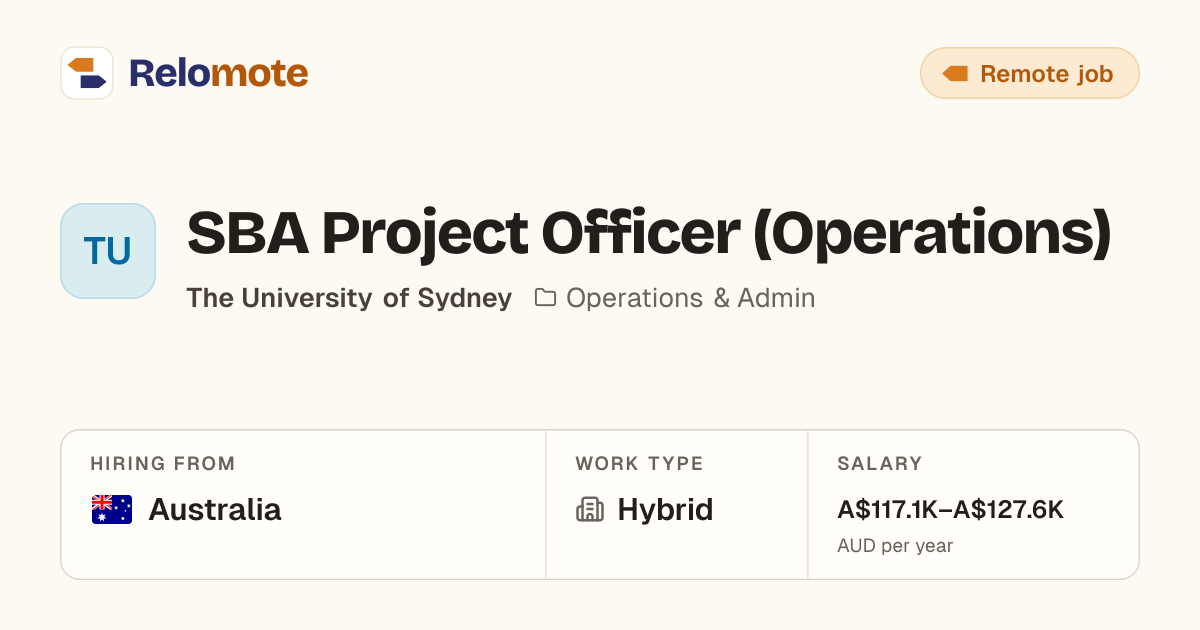
Task: Click the building icon next to Hybrid
Action: tap(590, 510)
